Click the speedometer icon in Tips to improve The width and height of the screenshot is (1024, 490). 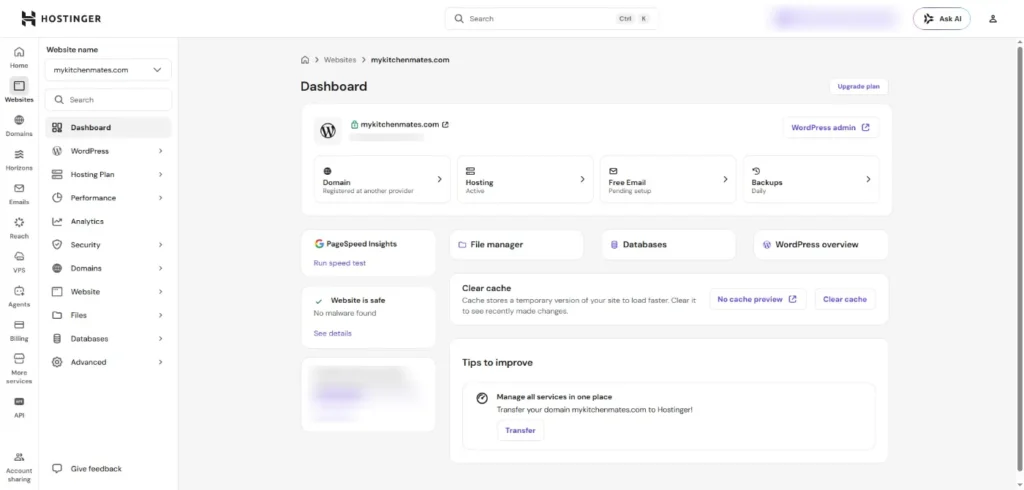tap(482, 398)
